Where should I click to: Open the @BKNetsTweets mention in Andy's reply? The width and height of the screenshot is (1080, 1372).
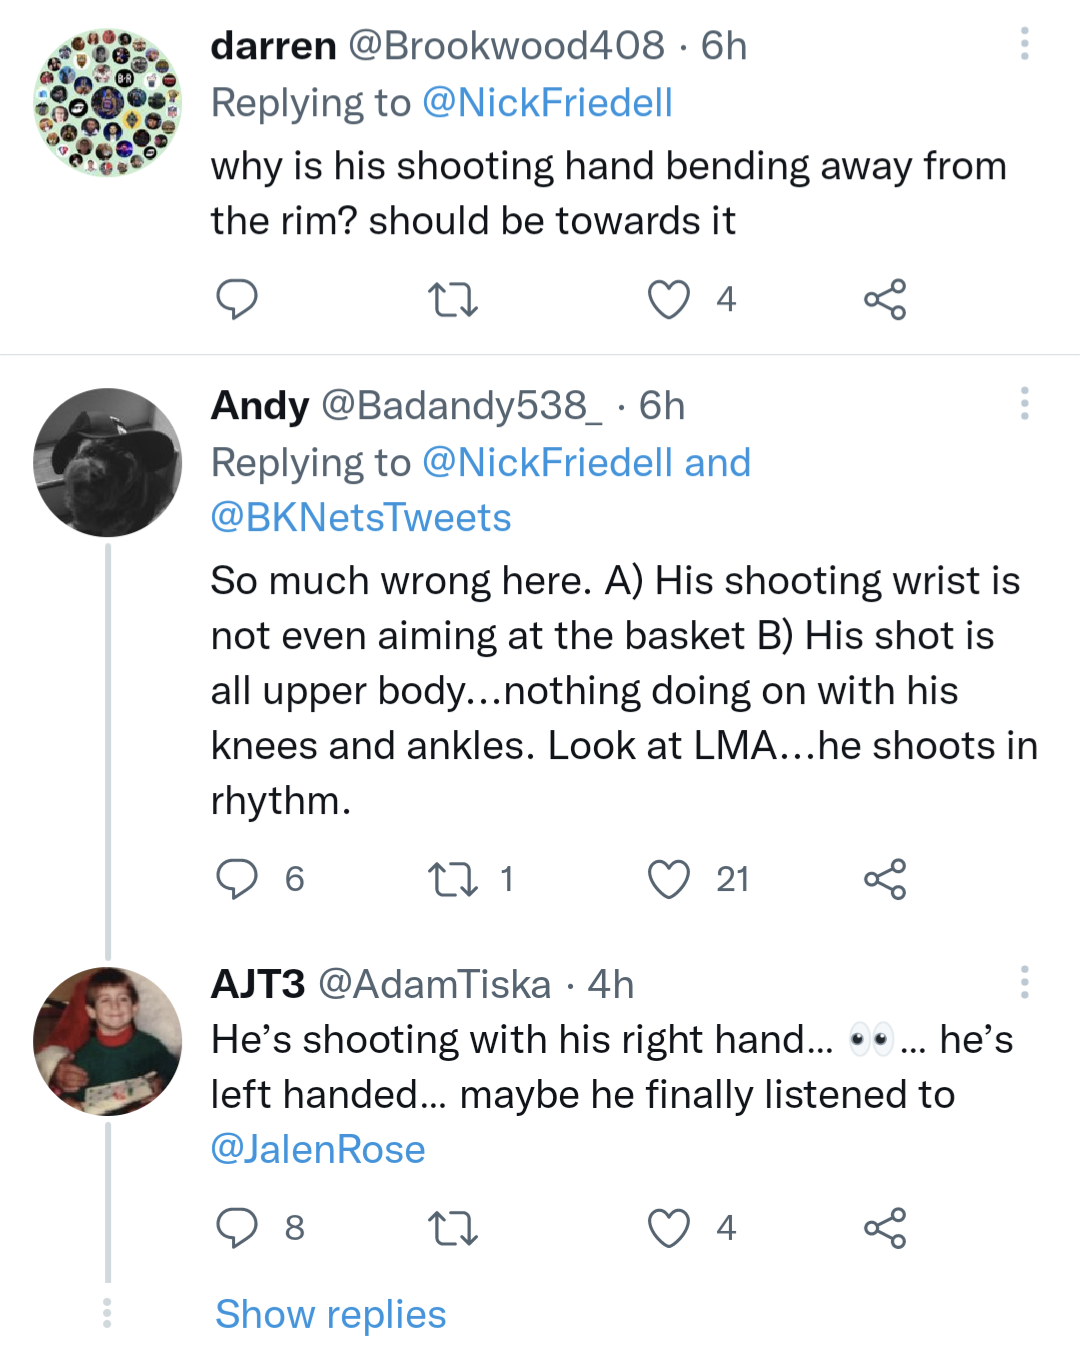(361, 518)
